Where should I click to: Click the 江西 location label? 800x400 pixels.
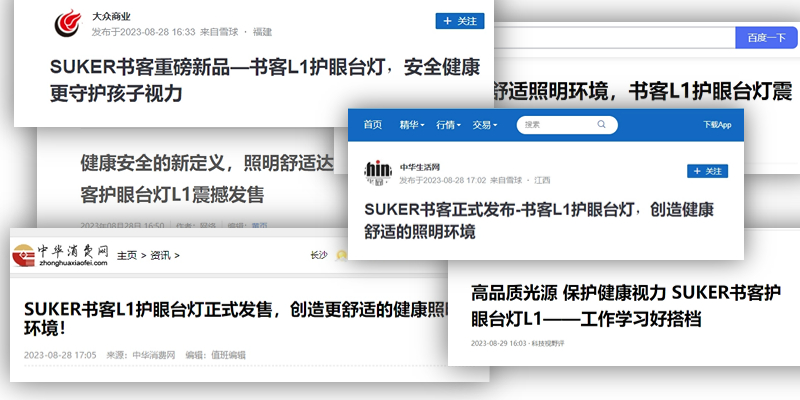[542, 180]
